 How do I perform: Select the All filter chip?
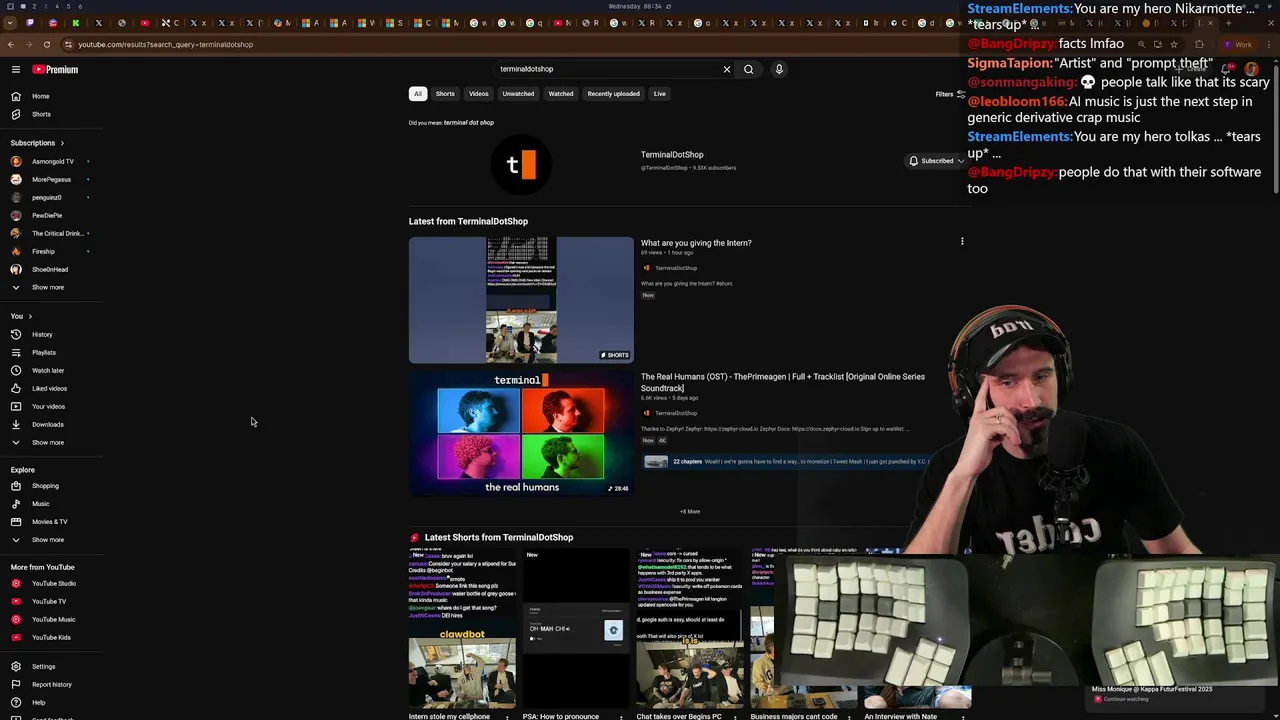(418, 94)
